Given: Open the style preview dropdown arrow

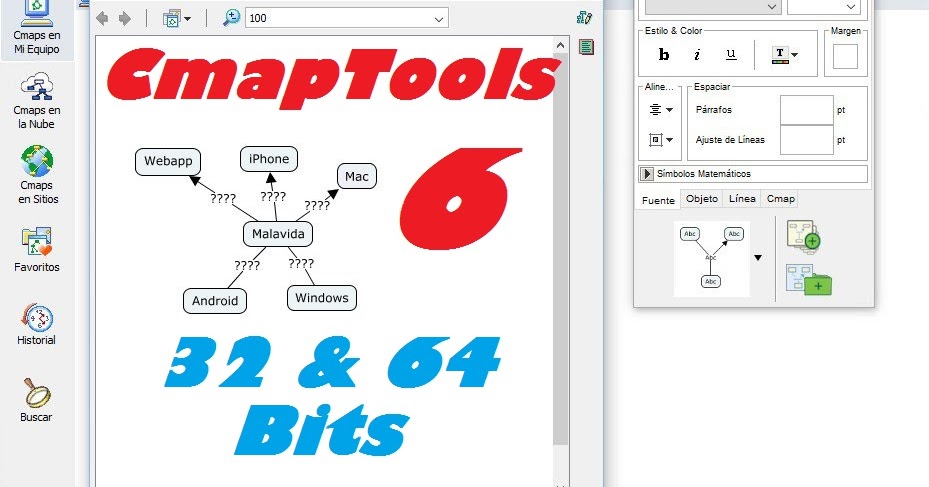Looking at the screenshot, I should [758, 258].
